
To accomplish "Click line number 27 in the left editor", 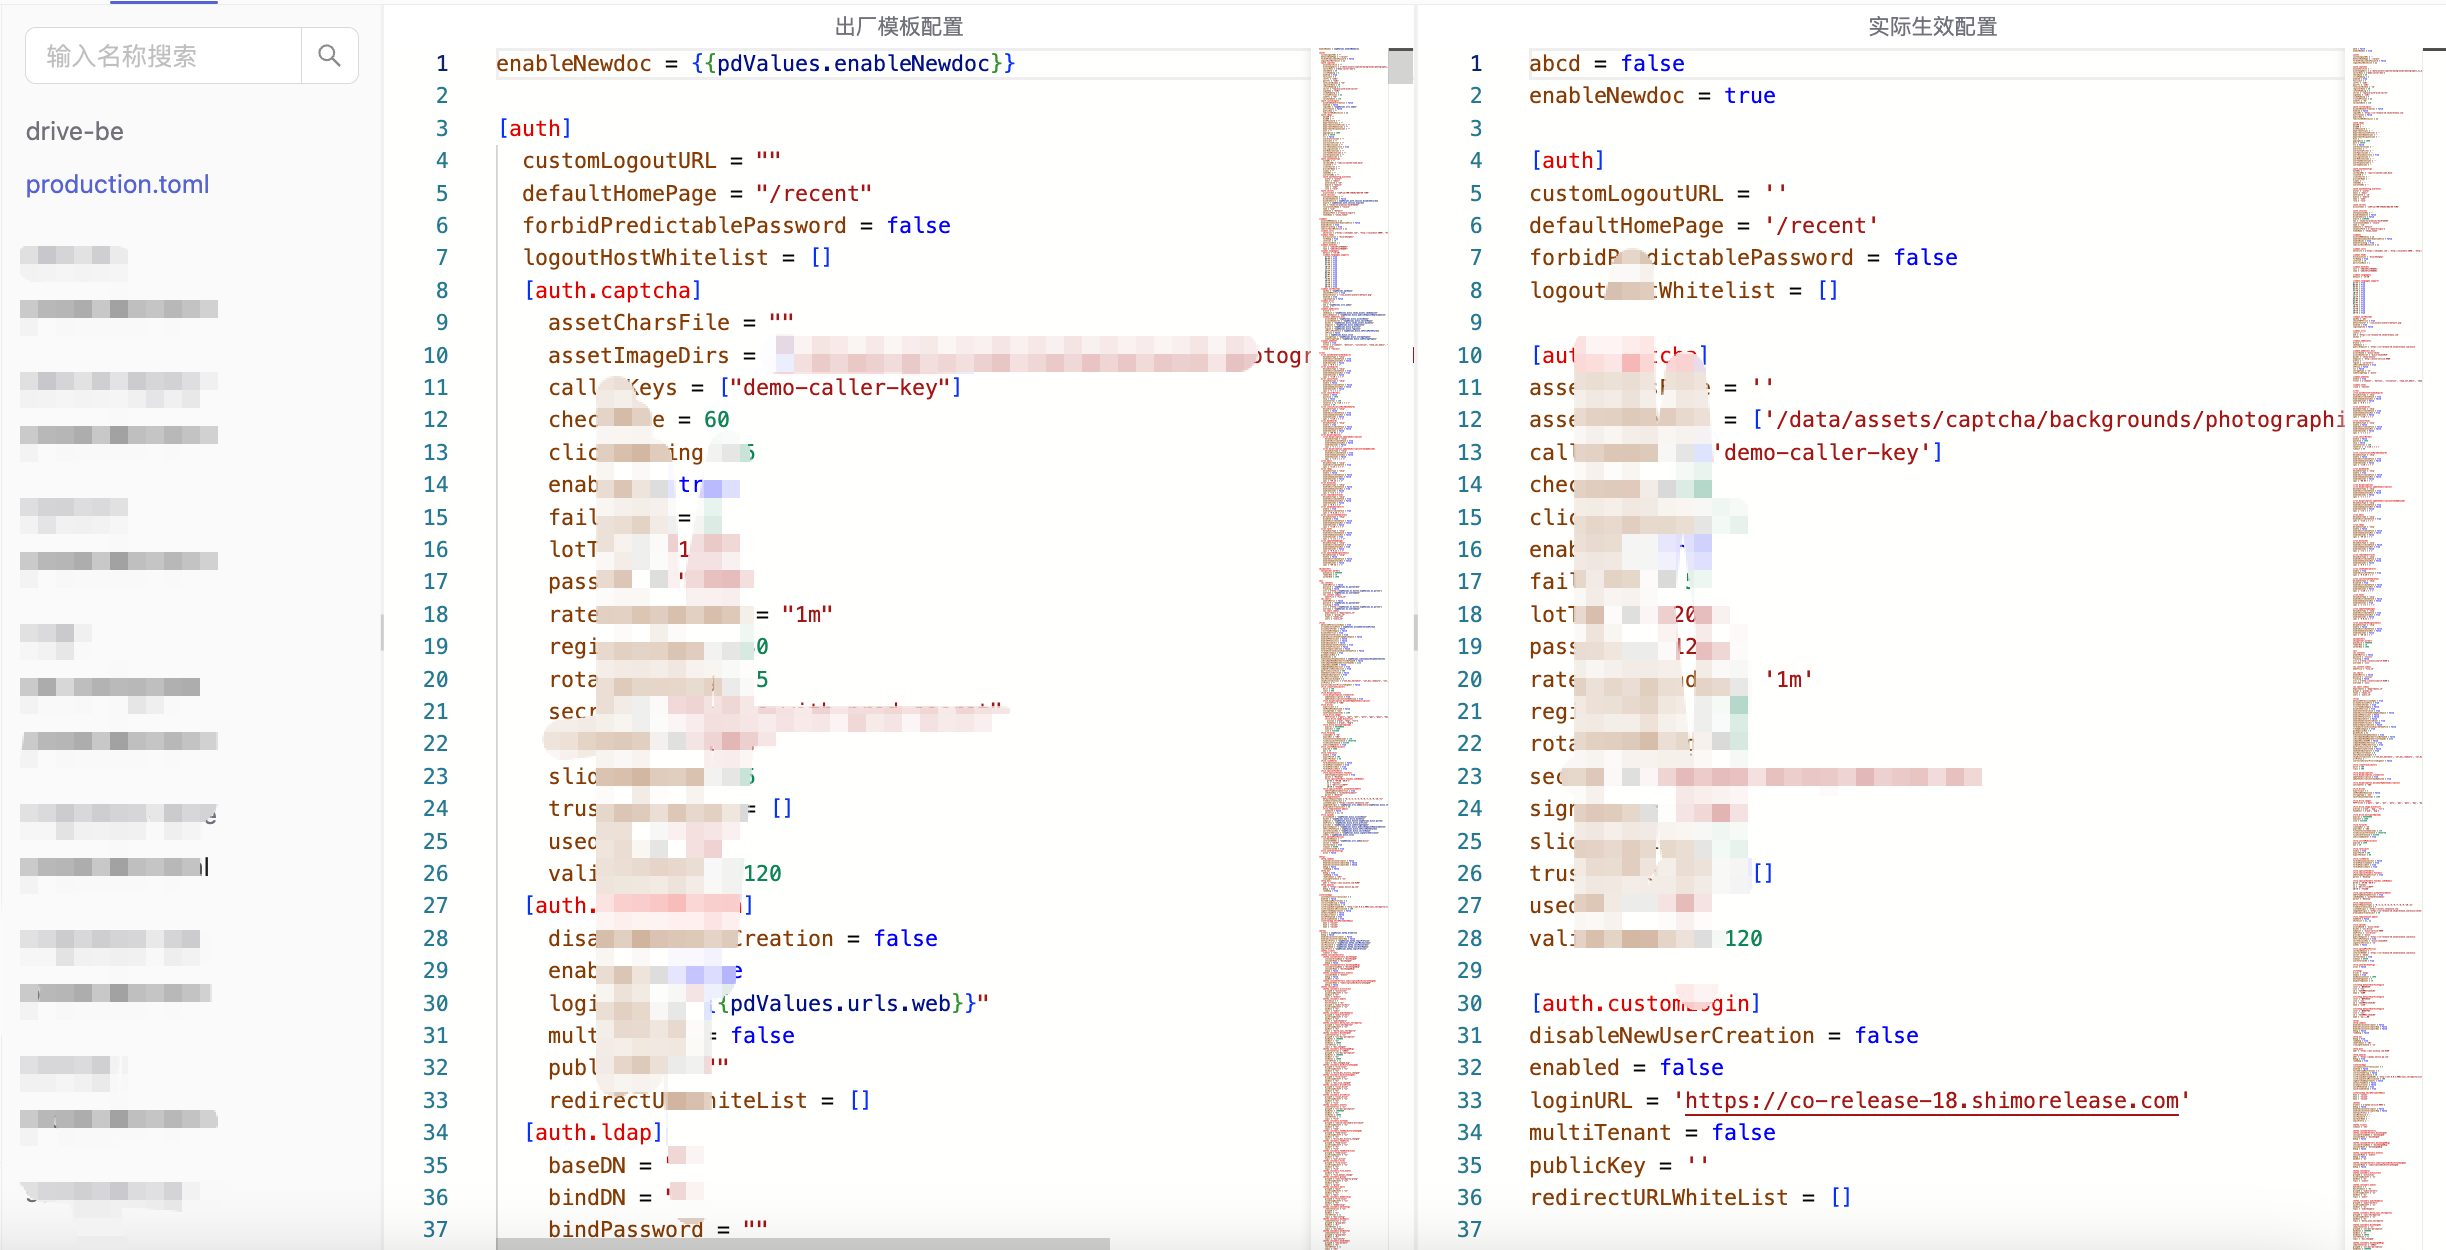I will tap(435, 905).
